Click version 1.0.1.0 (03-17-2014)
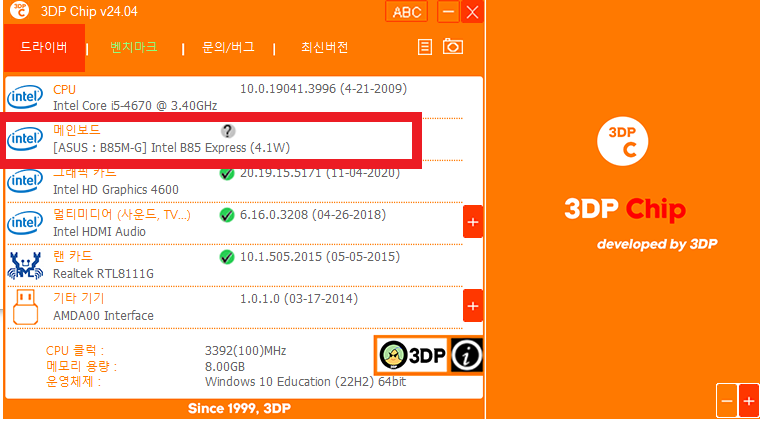 pyautogui.click(x=299, y=298)
